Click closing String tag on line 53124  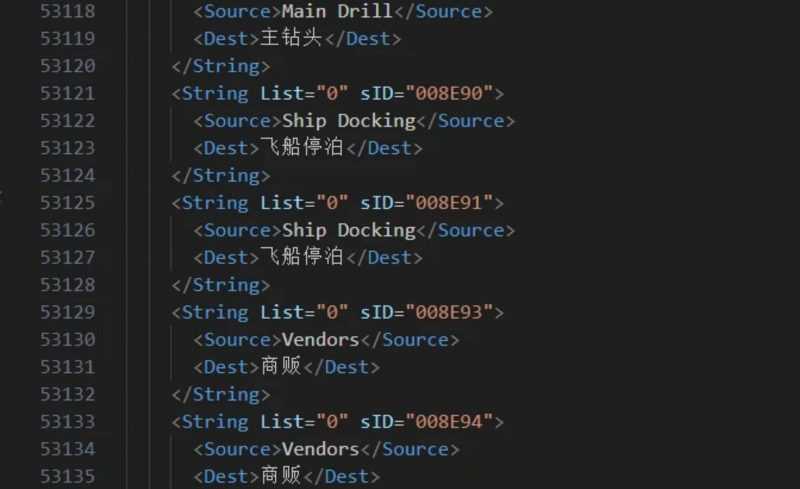coord(220,176)
